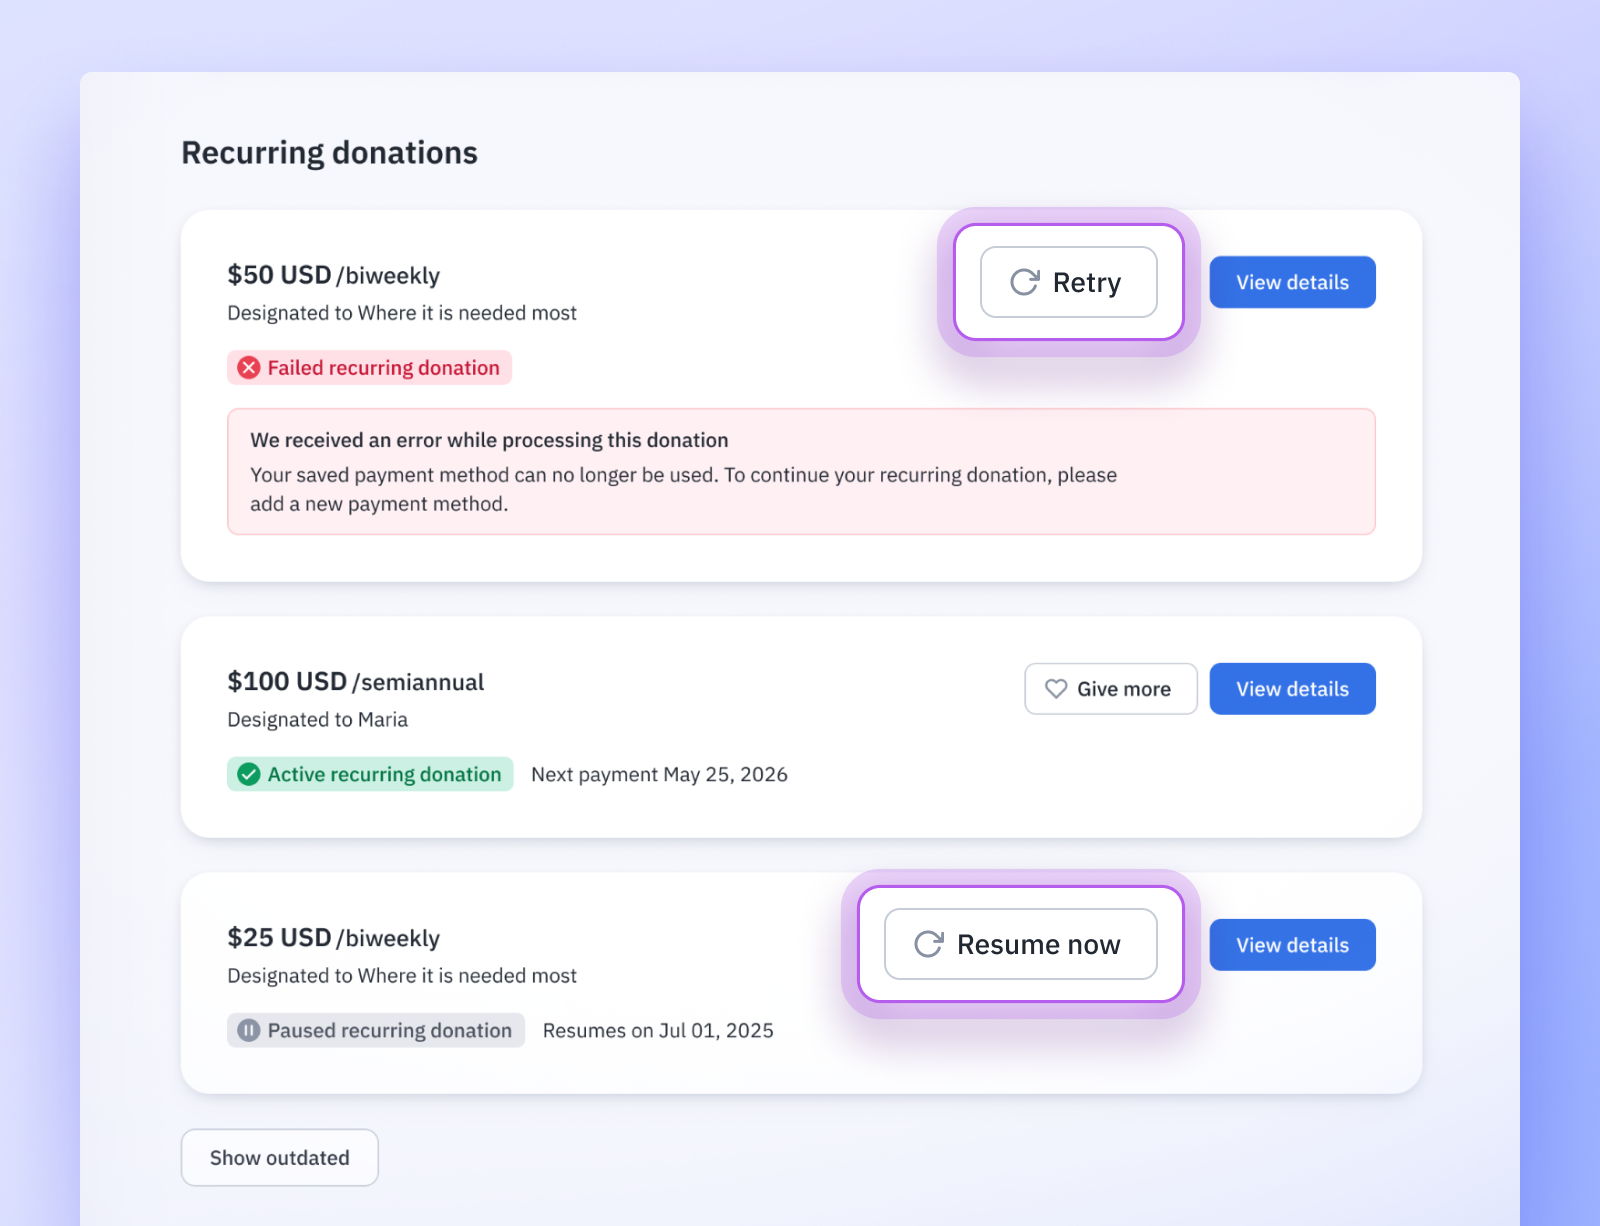Click the Retry circular arrow icon
Screen dimensions: 1600x1226
(x=1024, y=282)
